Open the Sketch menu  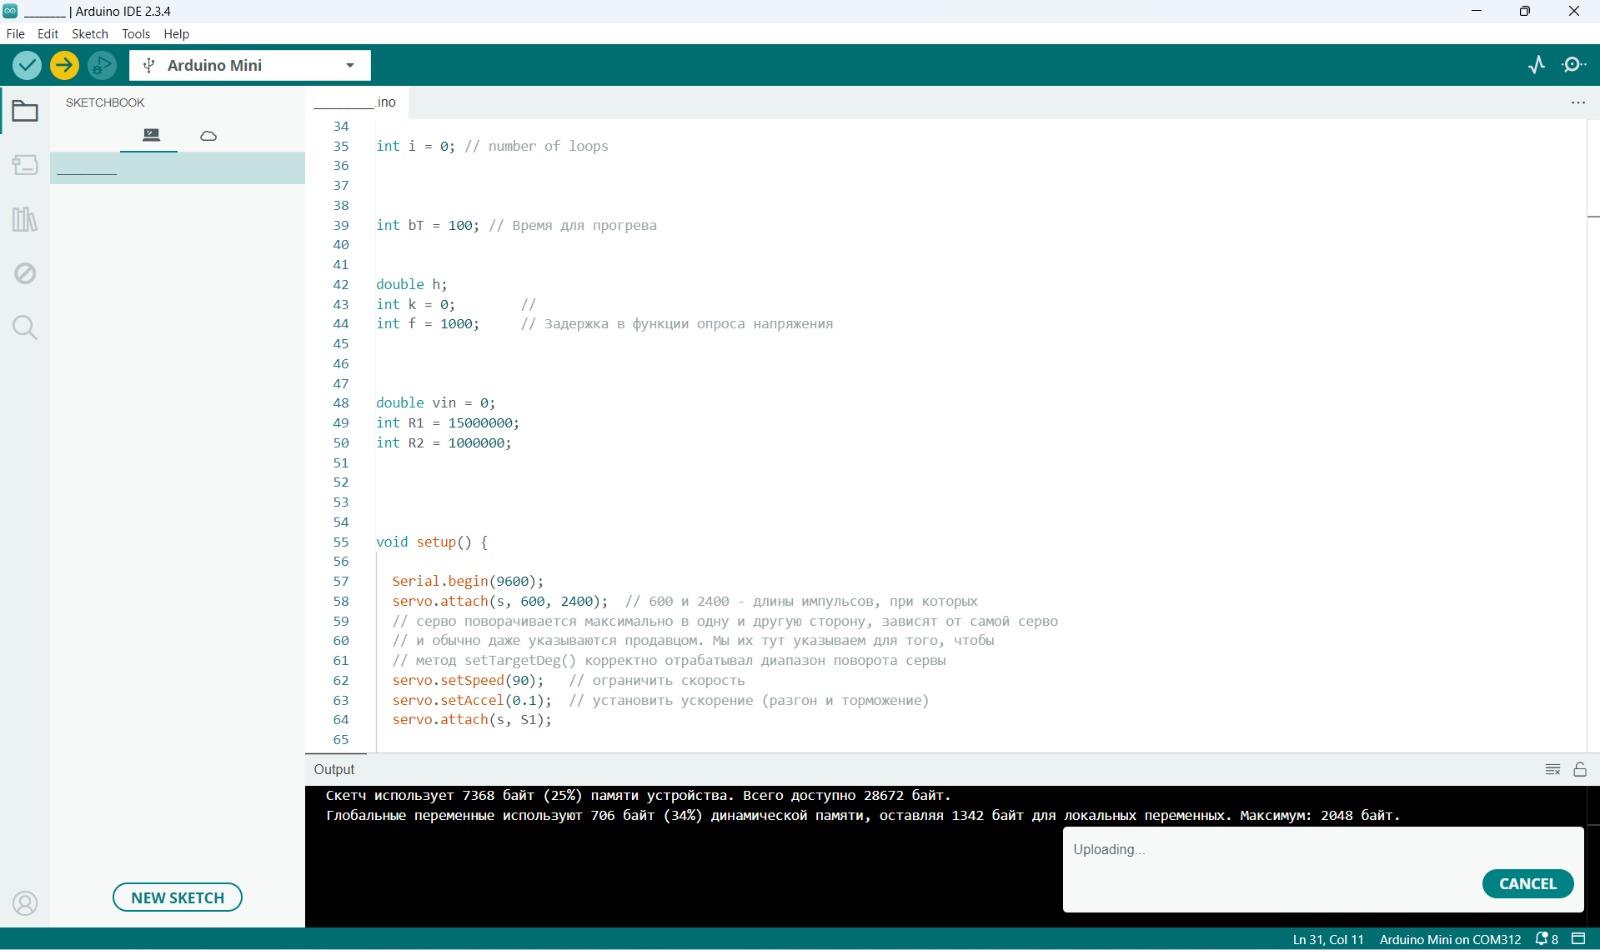pyautogui.click(x=89, y=34)
